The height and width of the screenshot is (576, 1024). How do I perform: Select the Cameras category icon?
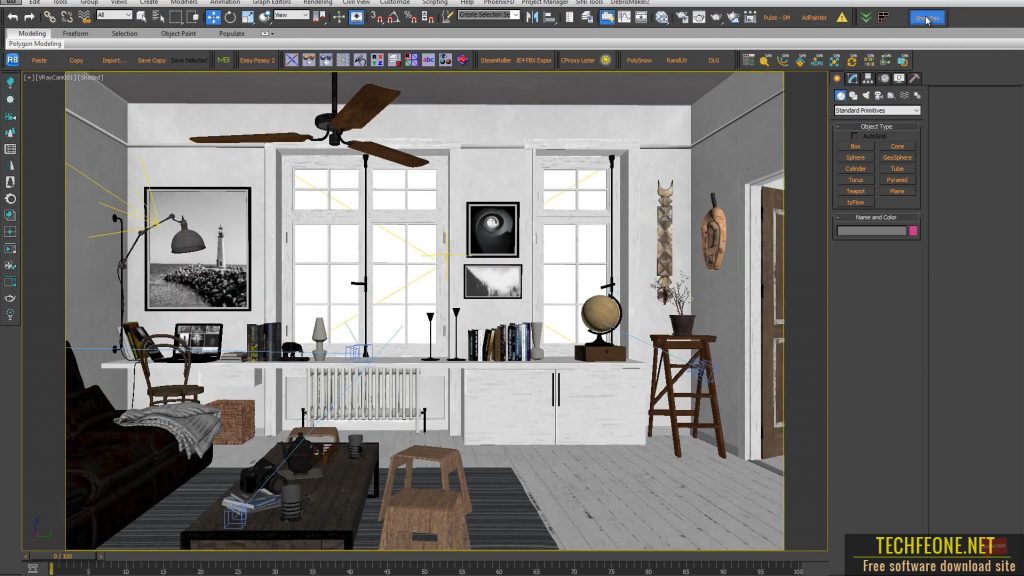[x=878, y=95]
